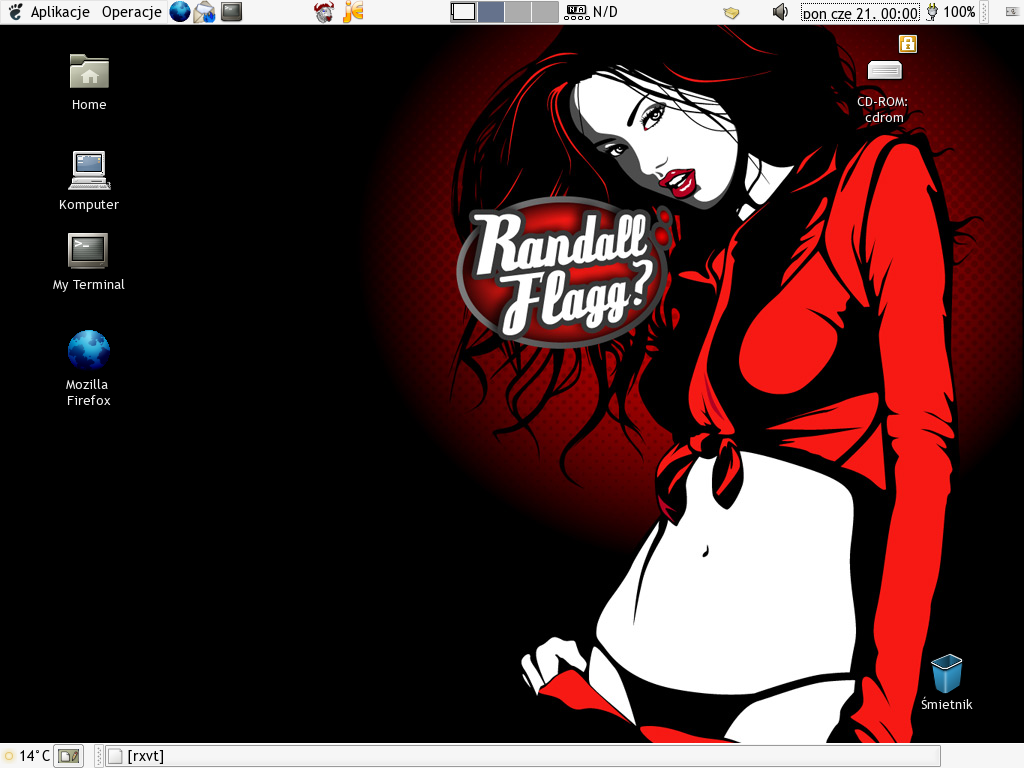
Task: Click the sticky notes applet button
Action: [x=69, y=756]
